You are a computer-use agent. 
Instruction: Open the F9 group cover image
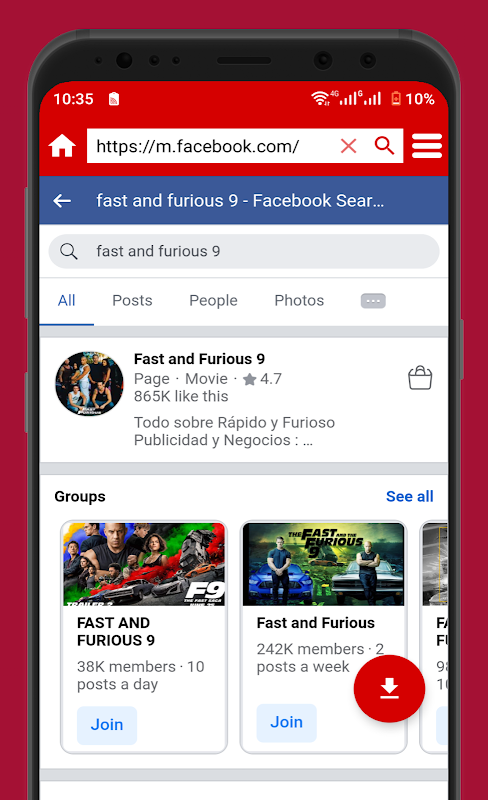pyautogui.click(x=144, y=564)
